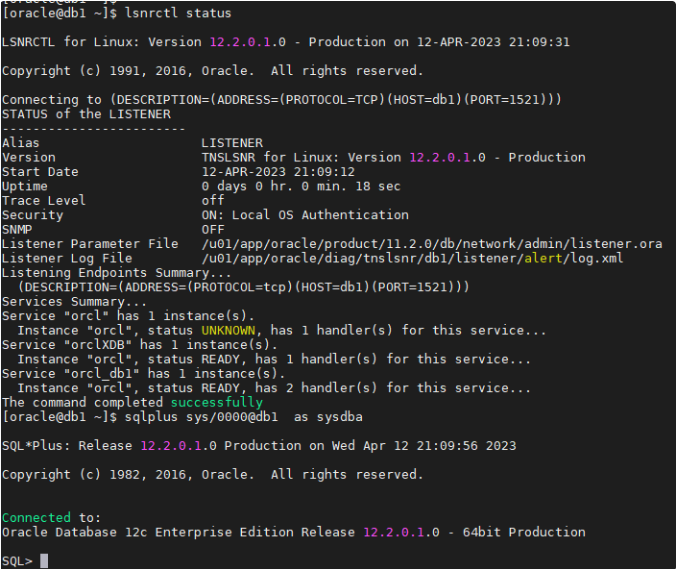This screenshot has width=677, height=569.
Task: Click the SNMP value "OFF"
Action: (x=213, y=230)
